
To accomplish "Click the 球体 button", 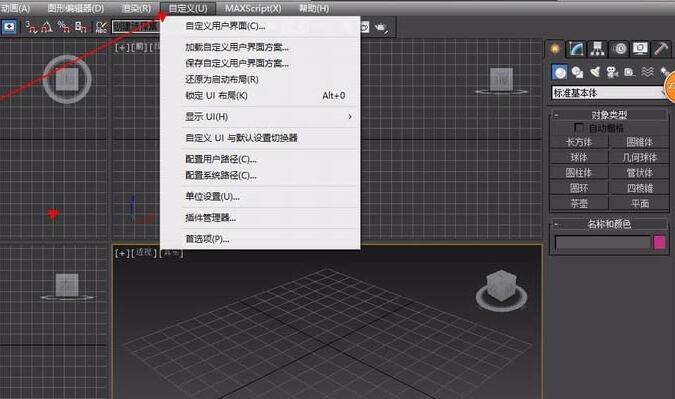I will tap(579, 158).
